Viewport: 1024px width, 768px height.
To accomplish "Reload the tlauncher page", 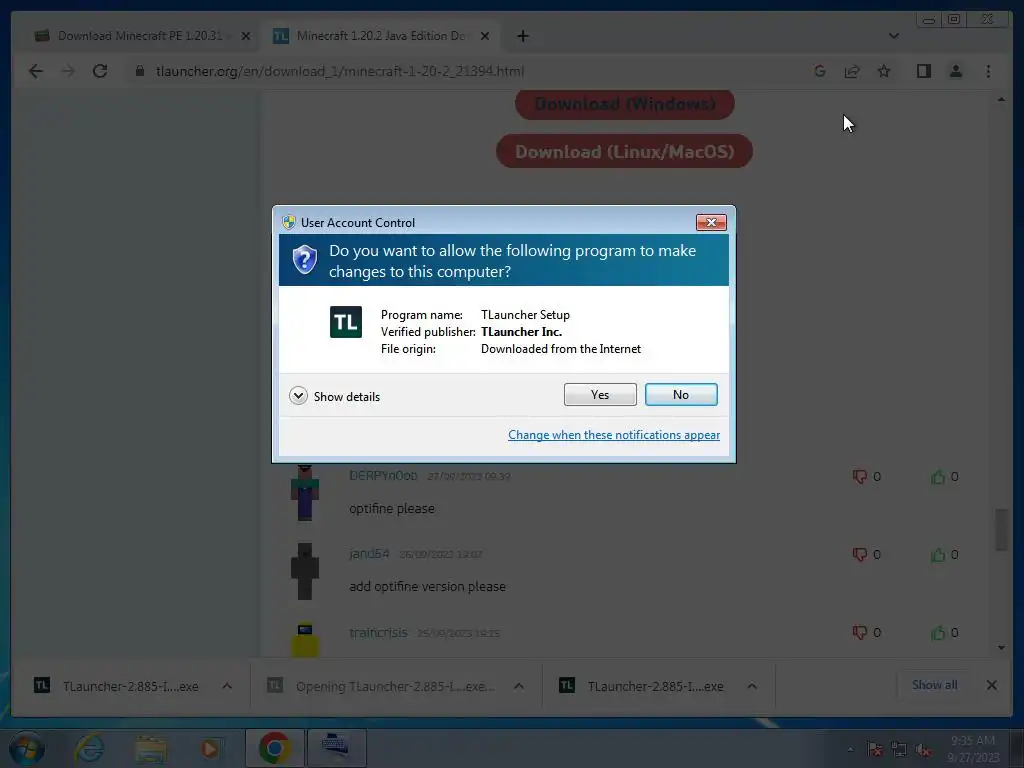I will pyautogui.click(x=100, y=71).
